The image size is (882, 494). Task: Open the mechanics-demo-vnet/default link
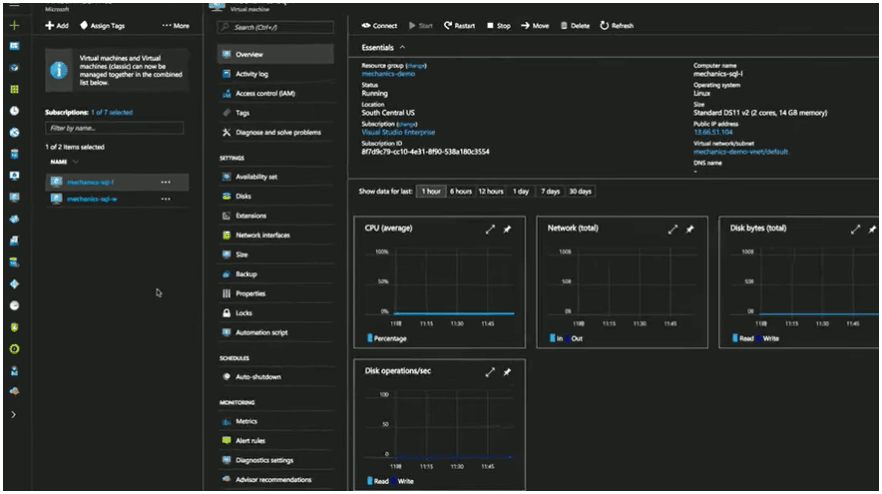point(740,151)
